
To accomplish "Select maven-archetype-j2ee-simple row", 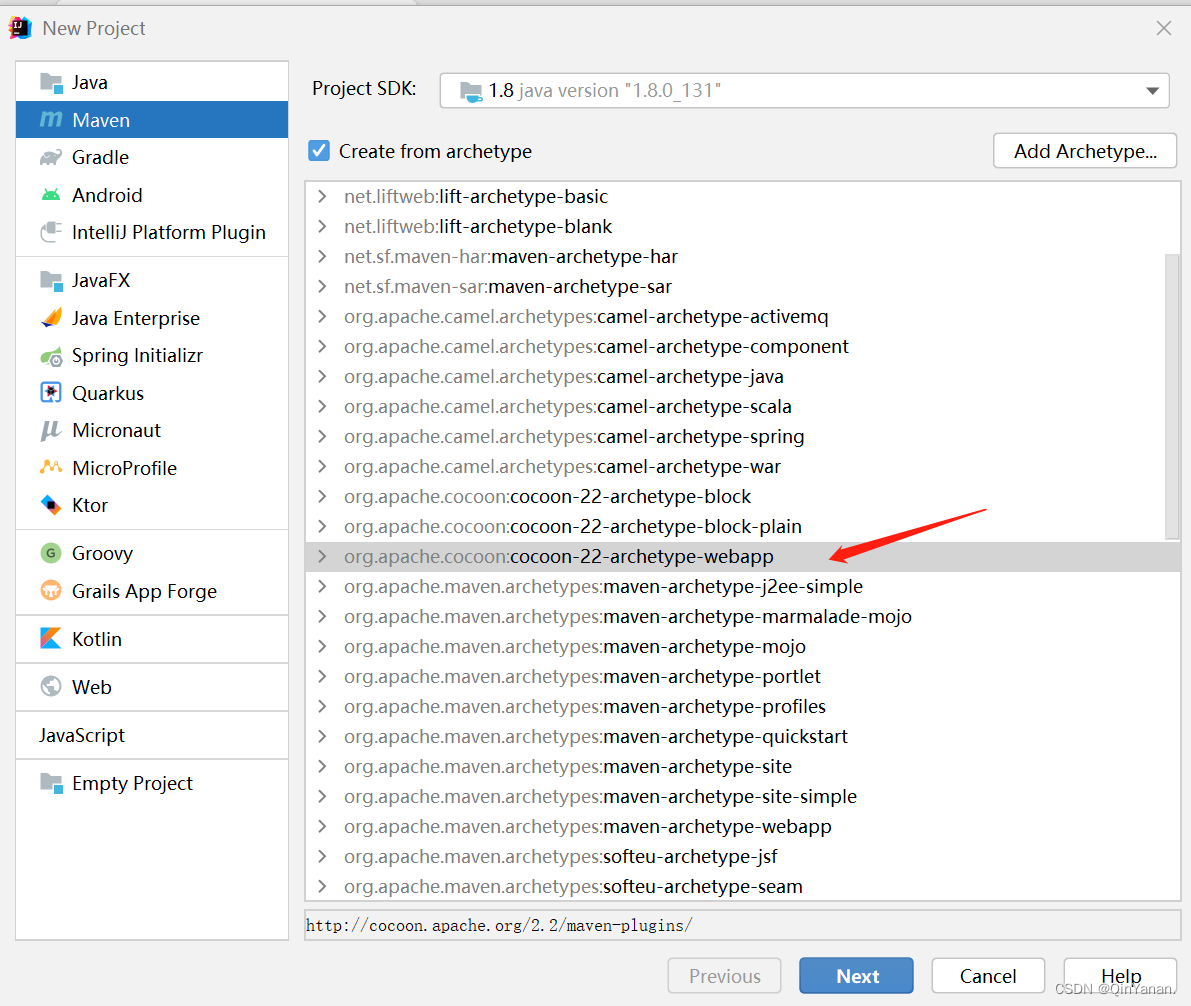I will click(742, 587).
